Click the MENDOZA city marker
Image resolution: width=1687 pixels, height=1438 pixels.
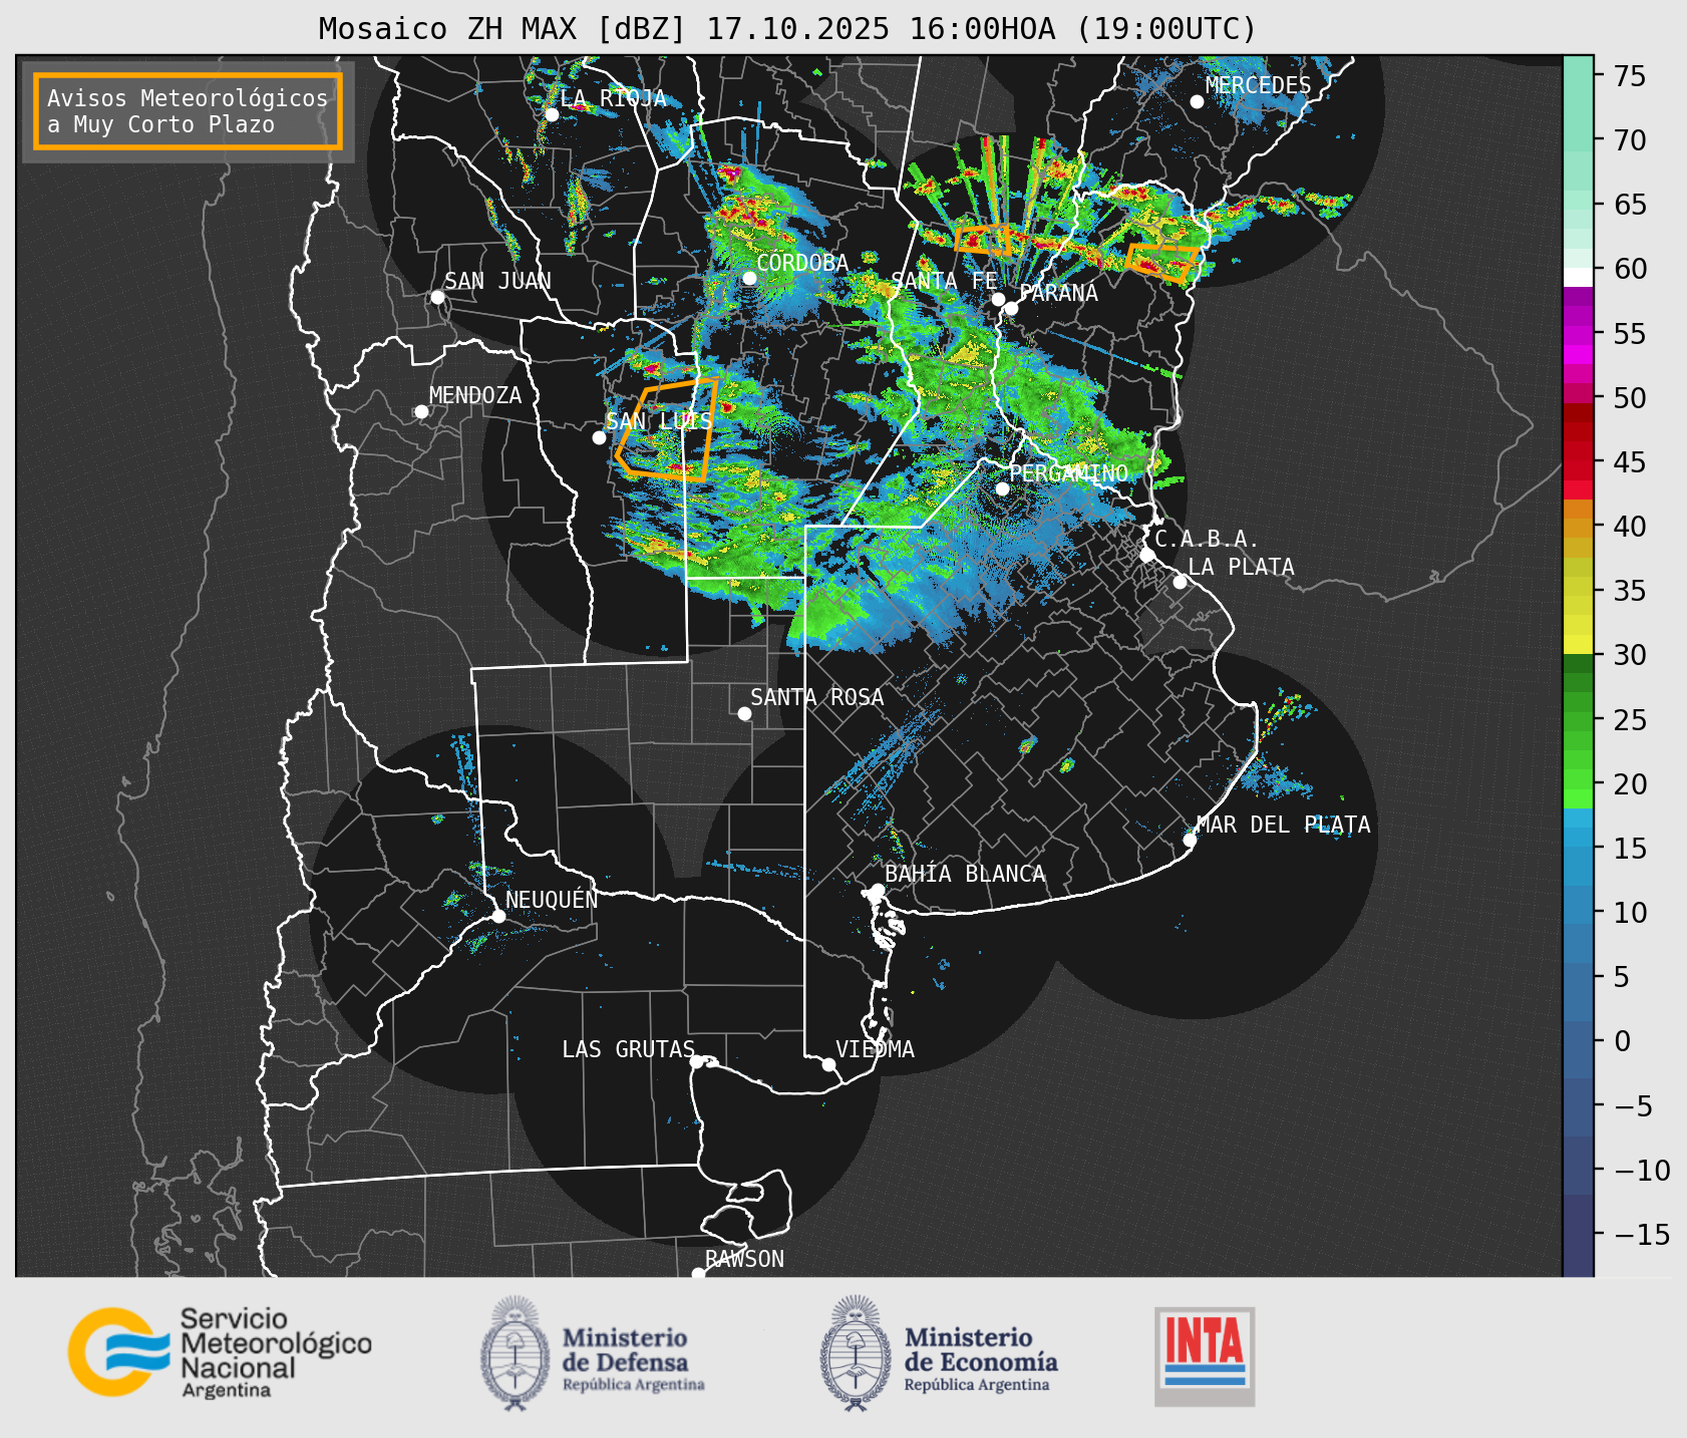click(x=421, y=411)
